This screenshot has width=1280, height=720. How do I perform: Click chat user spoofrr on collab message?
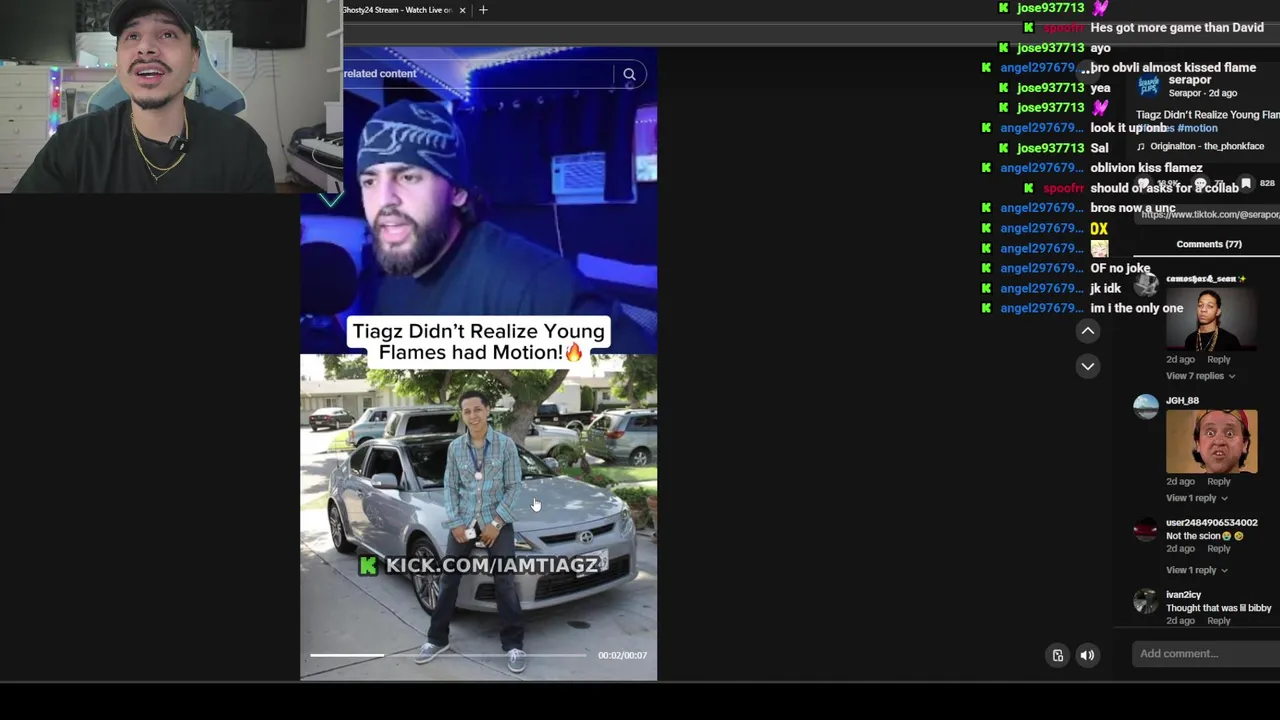(1063, 188)
